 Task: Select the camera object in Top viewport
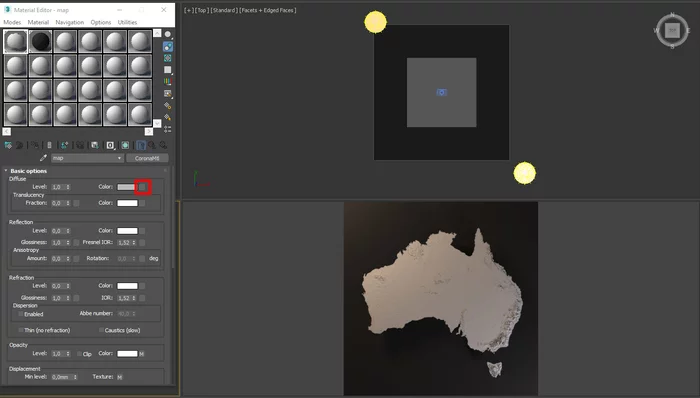click(x=442, y=92)
